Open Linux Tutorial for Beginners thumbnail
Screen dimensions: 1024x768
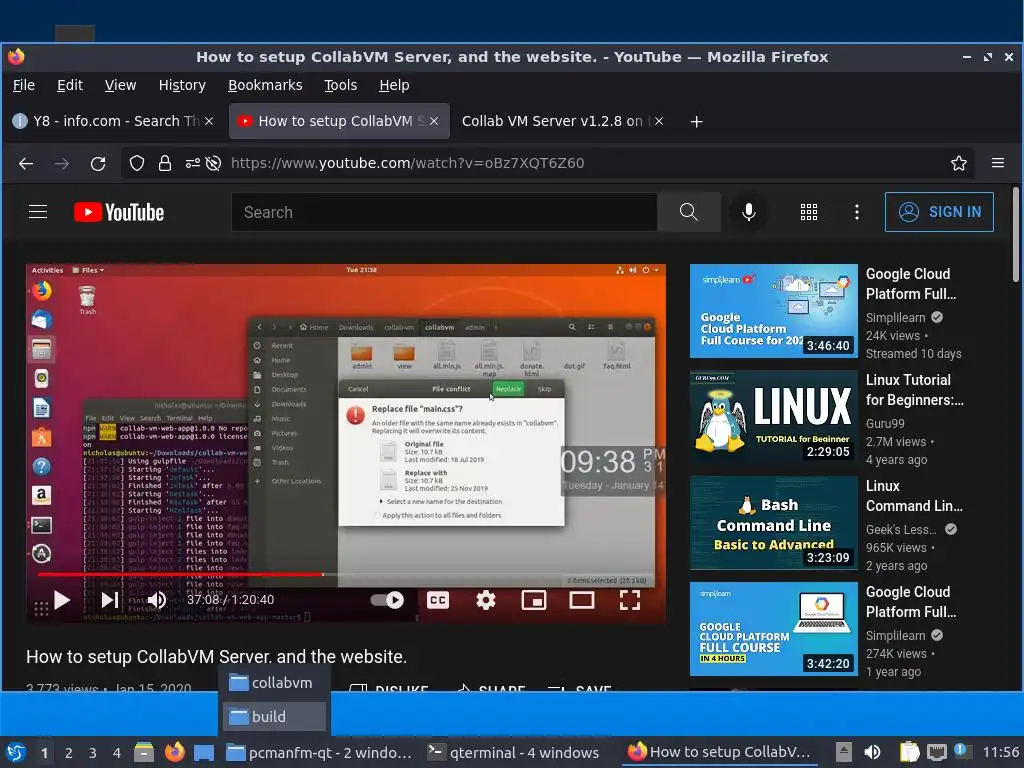coord(774,417)
